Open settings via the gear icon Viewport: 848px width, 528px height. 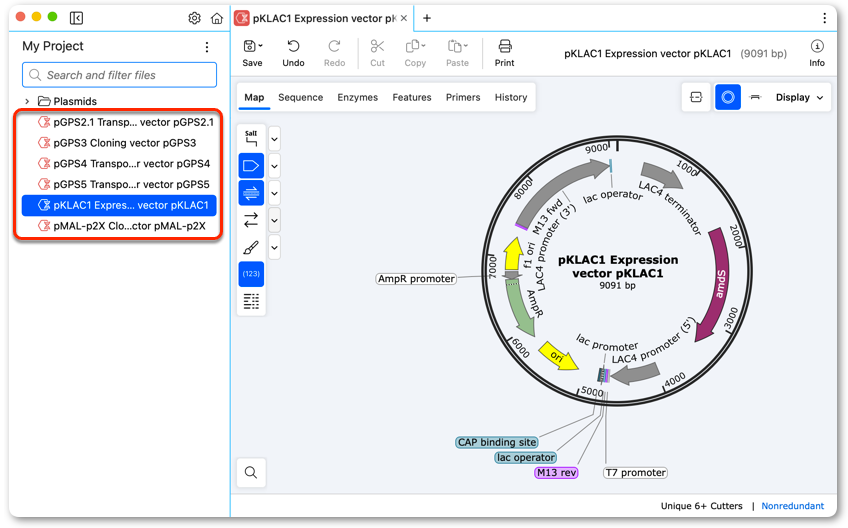click(x=194, y=18)
